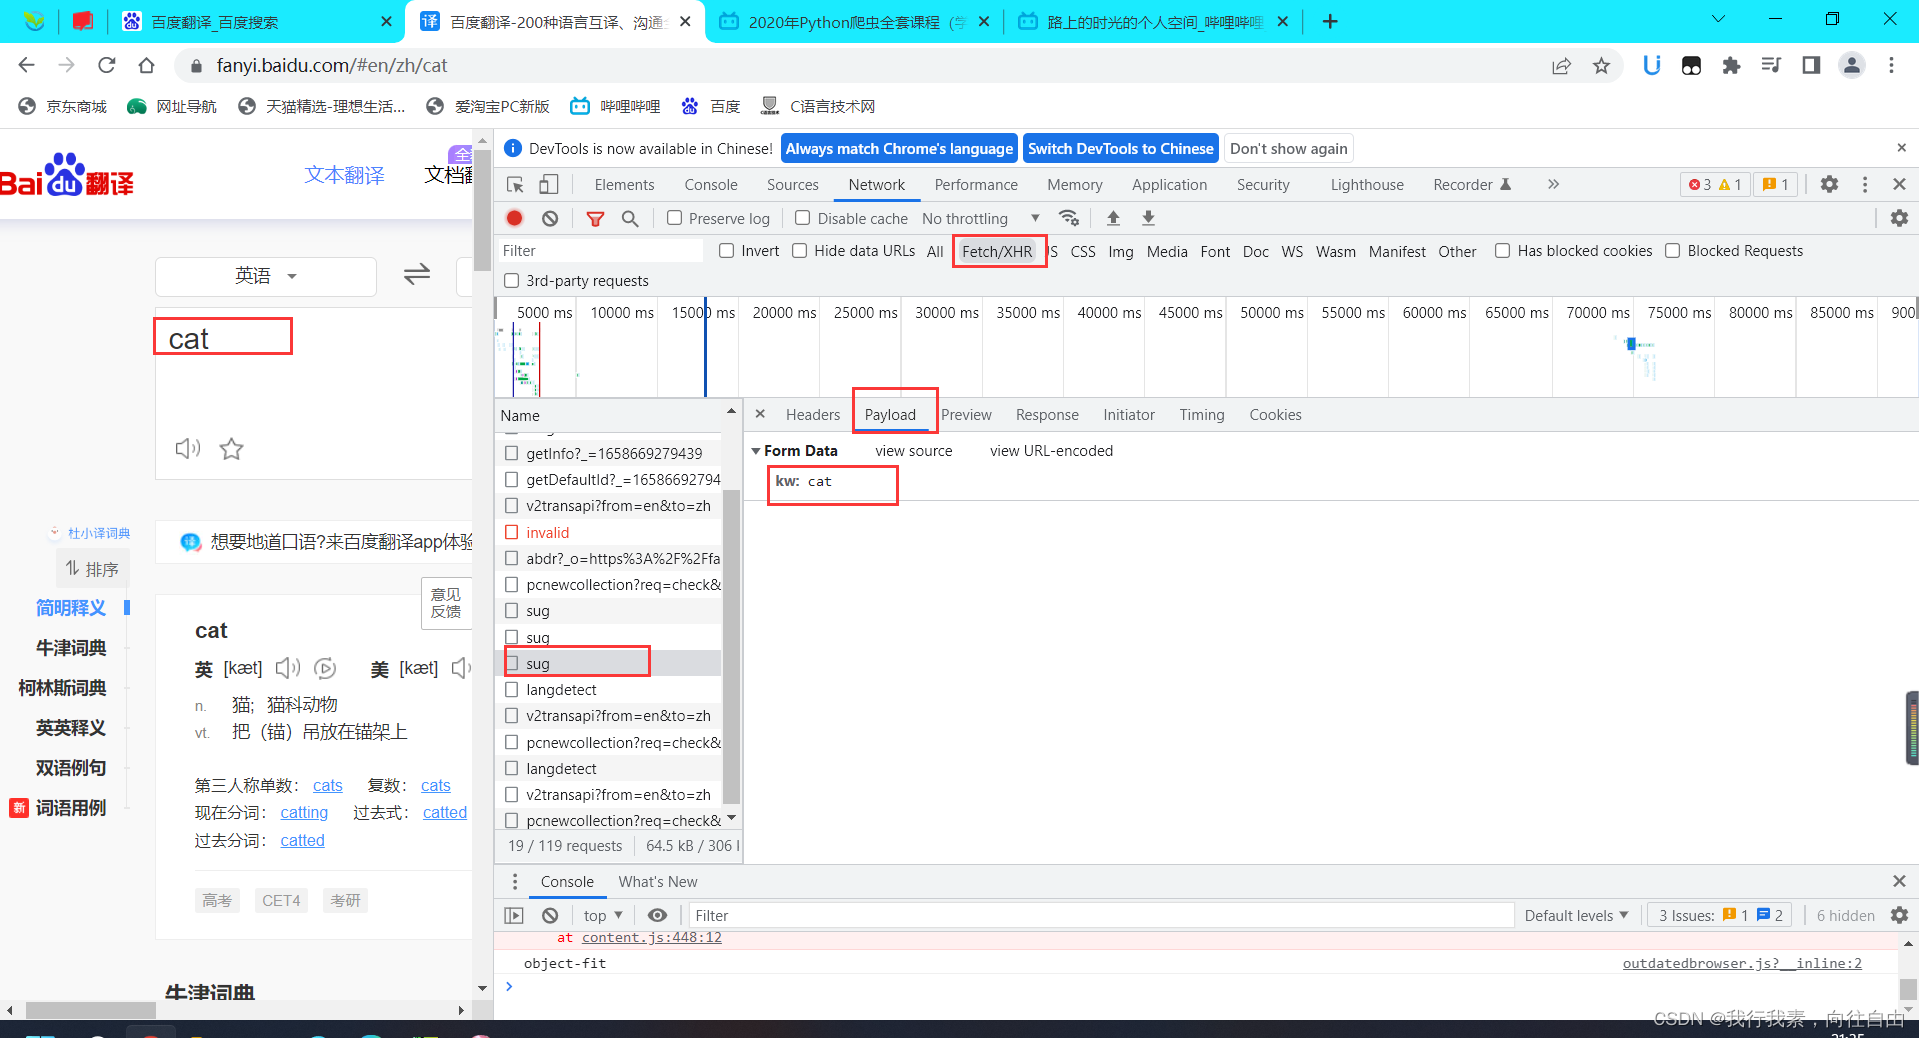Open DevTools settings gear
The width and height of the screenshot is (1919, 1038).
(x=1829, y=184)
